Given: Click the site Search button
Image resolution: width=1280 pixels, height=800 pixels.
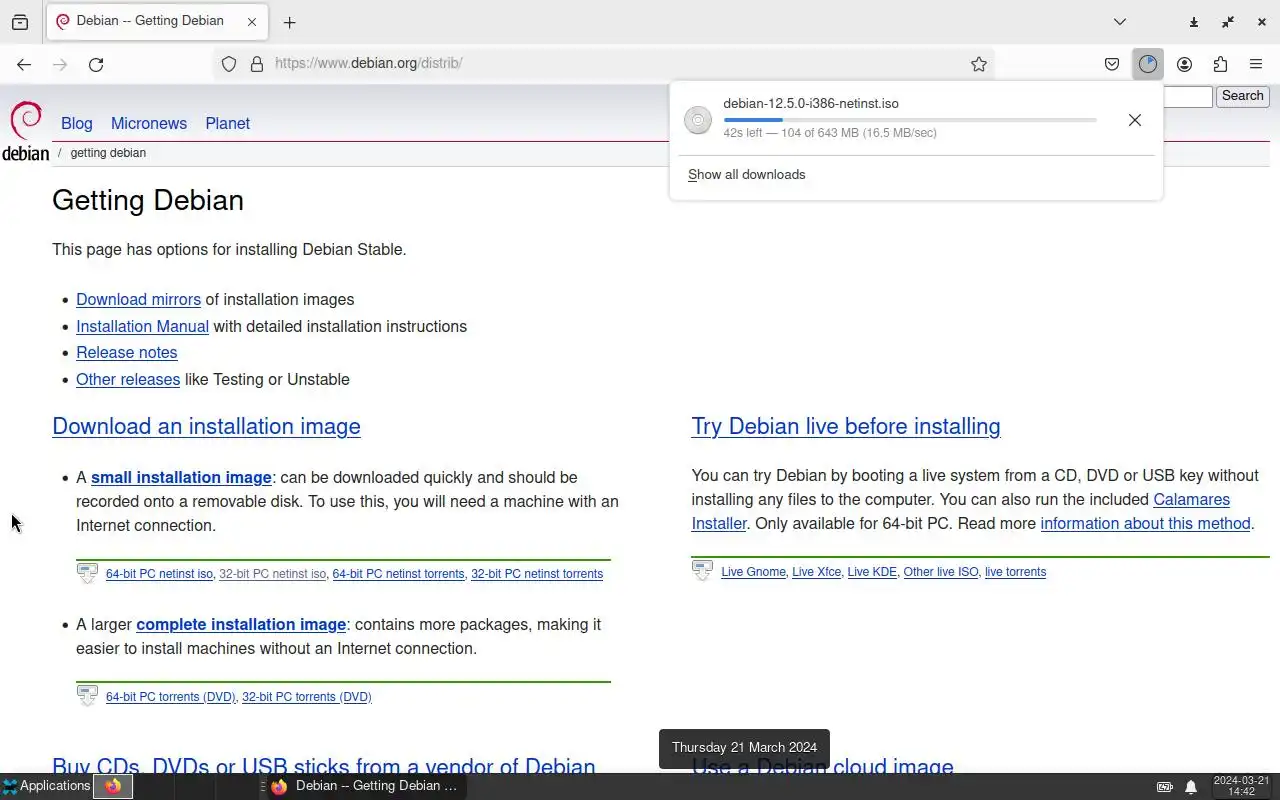Looking at the screenshot, I should coord(1243,96).
